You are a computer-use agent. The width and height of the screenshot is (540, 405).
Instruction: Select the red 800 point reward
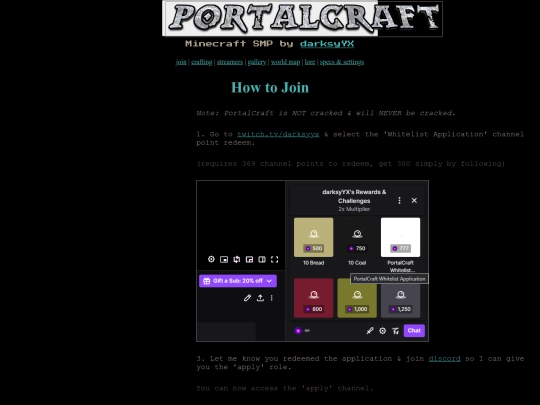(313, 298)
